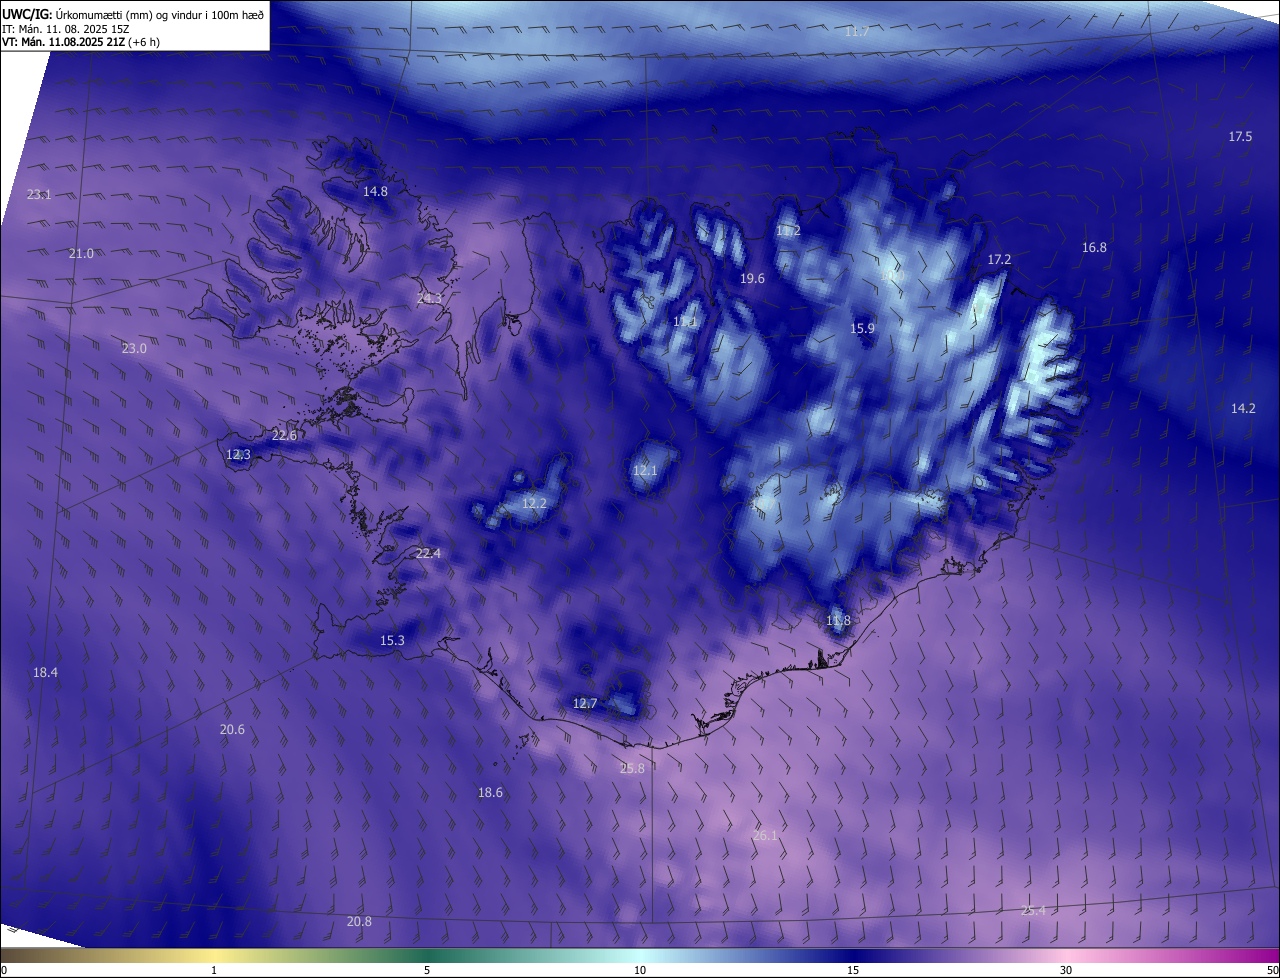Click the 20.6 value label
This screenshot has width=1280, height=978.
[232, 729]
